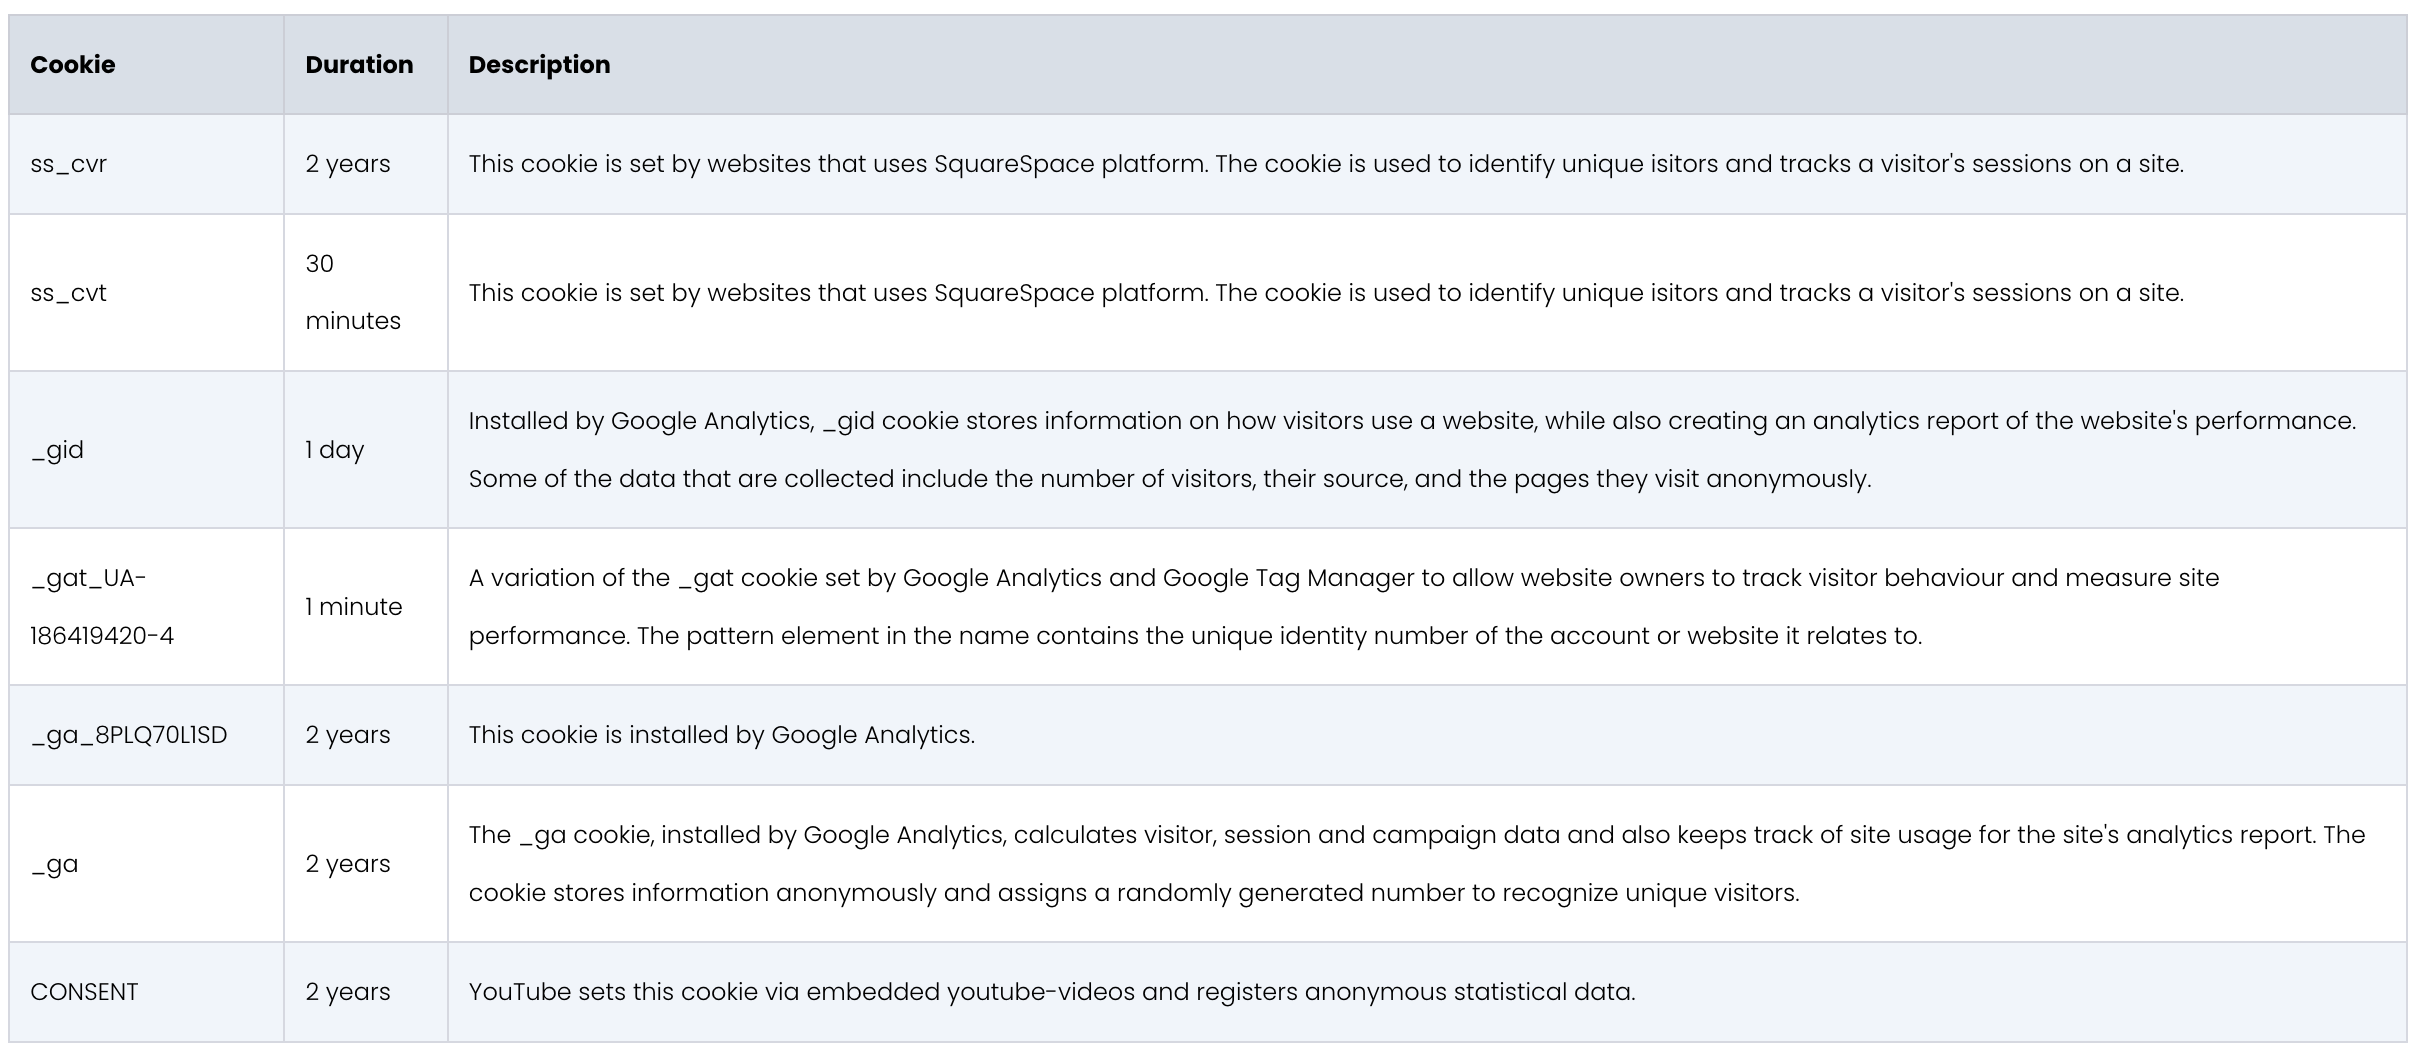Click the 30 minutes duration cell
This screenshot has width=2420, height=1056.
point(352,292)
